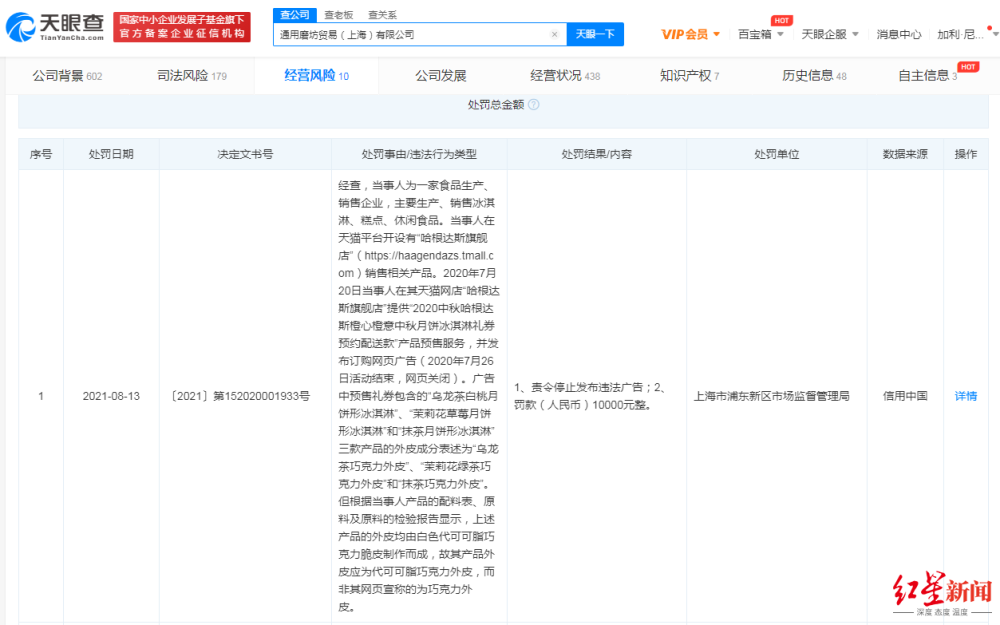Click the 处罚结果/内容 column header
Viewport: 1000px width, 625px height.
pyautogui.click(x=596, y=154)
